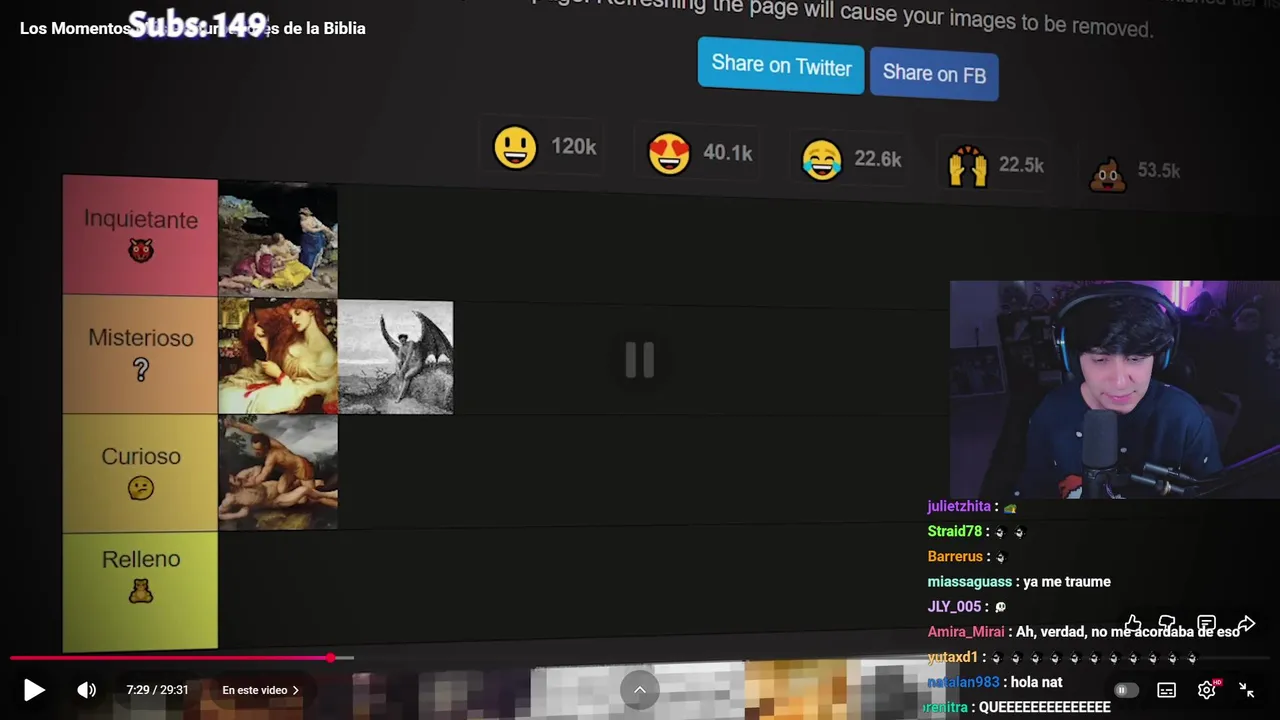Play the paused video
The height and width of the screenshot is (720, 1280).
[33, 690]
